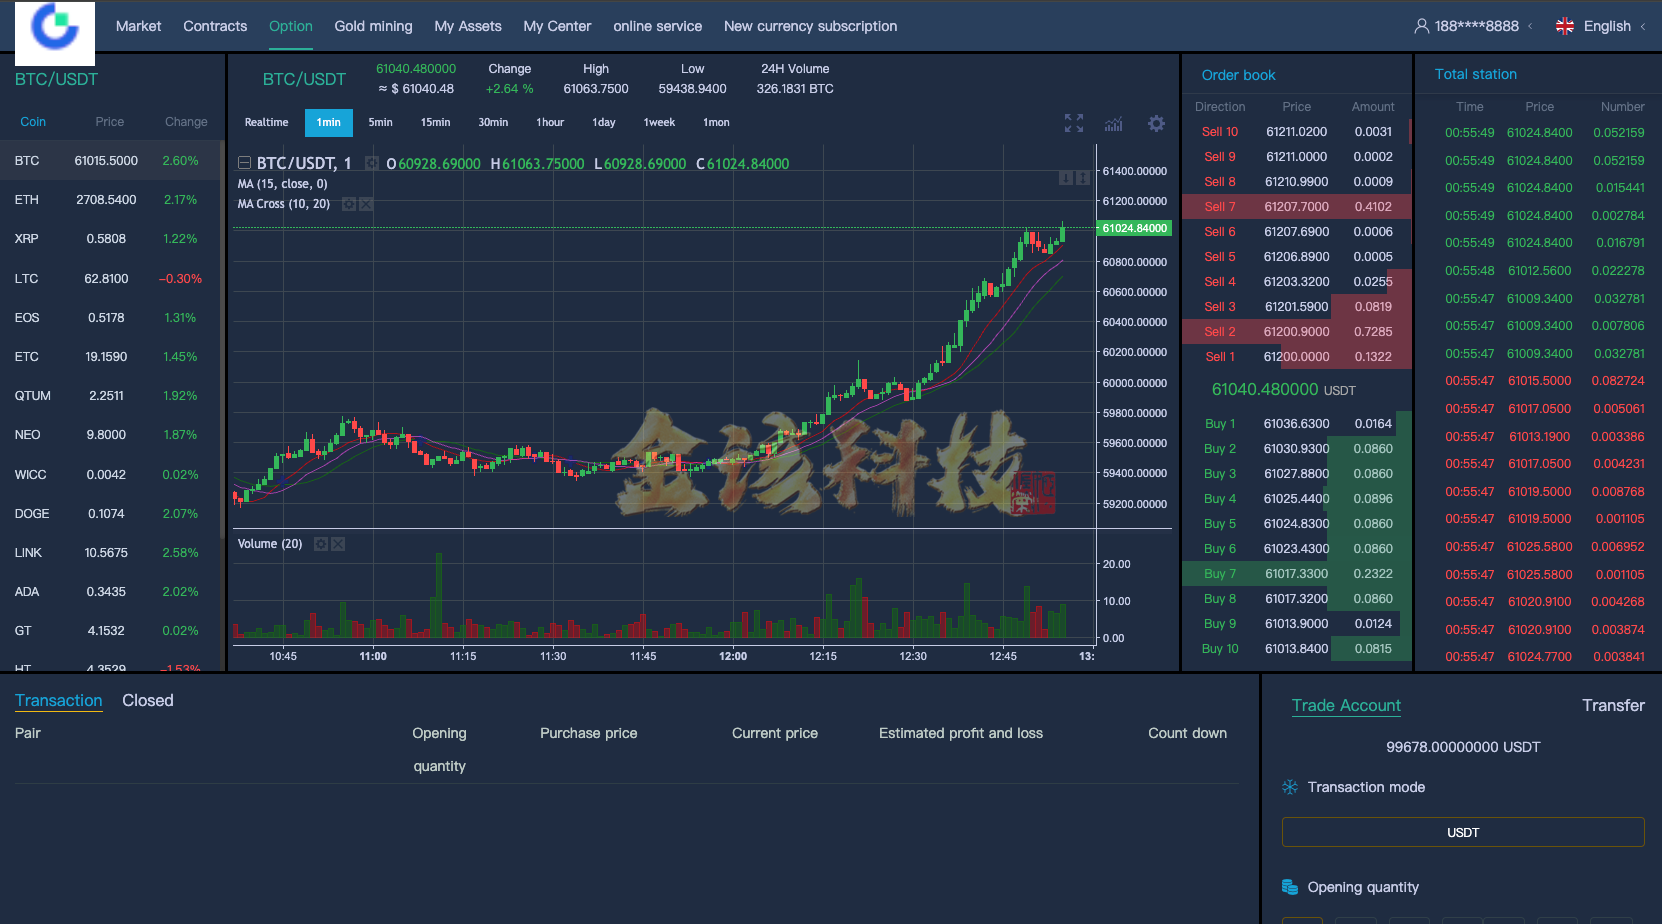This screenshot has width=1662, height=924.
Task: Open Volume indicator settings gear
Action: pyautogui.click(x=321, y=544)
